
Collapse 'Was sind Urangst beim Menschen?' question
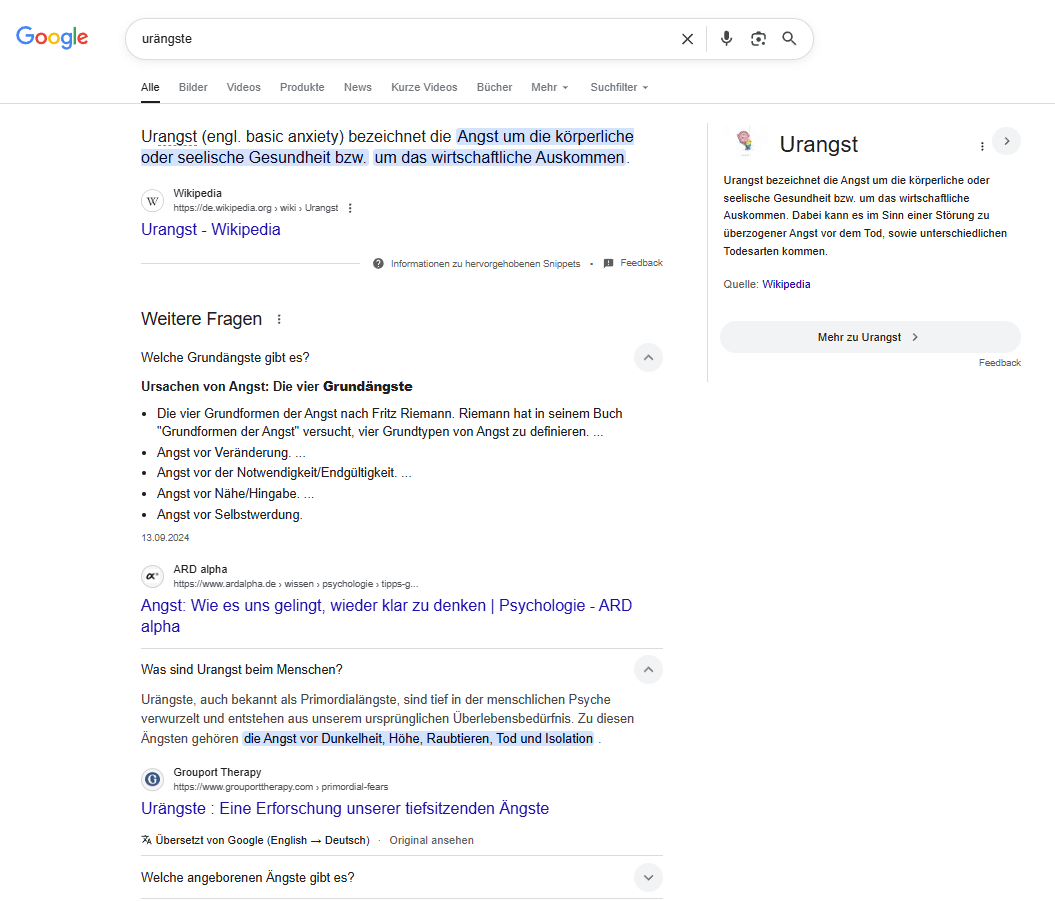tap(648, 669)
